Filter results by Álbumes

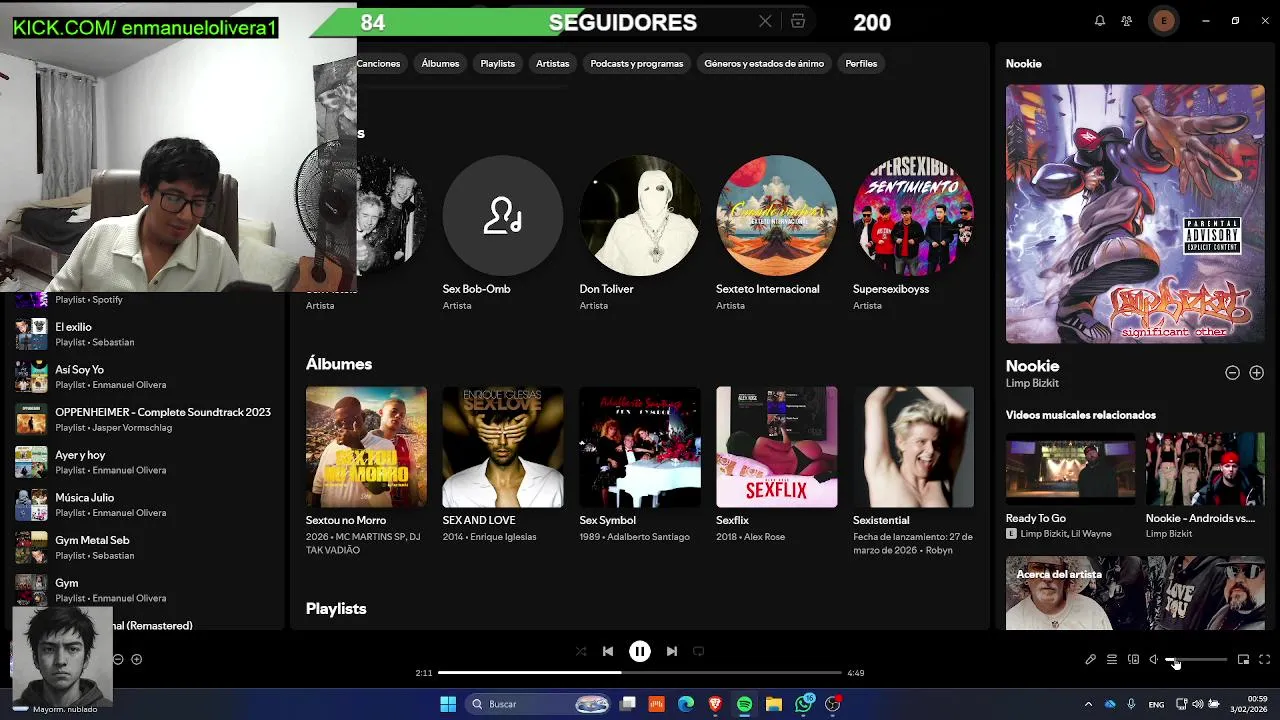pos(440,63)
